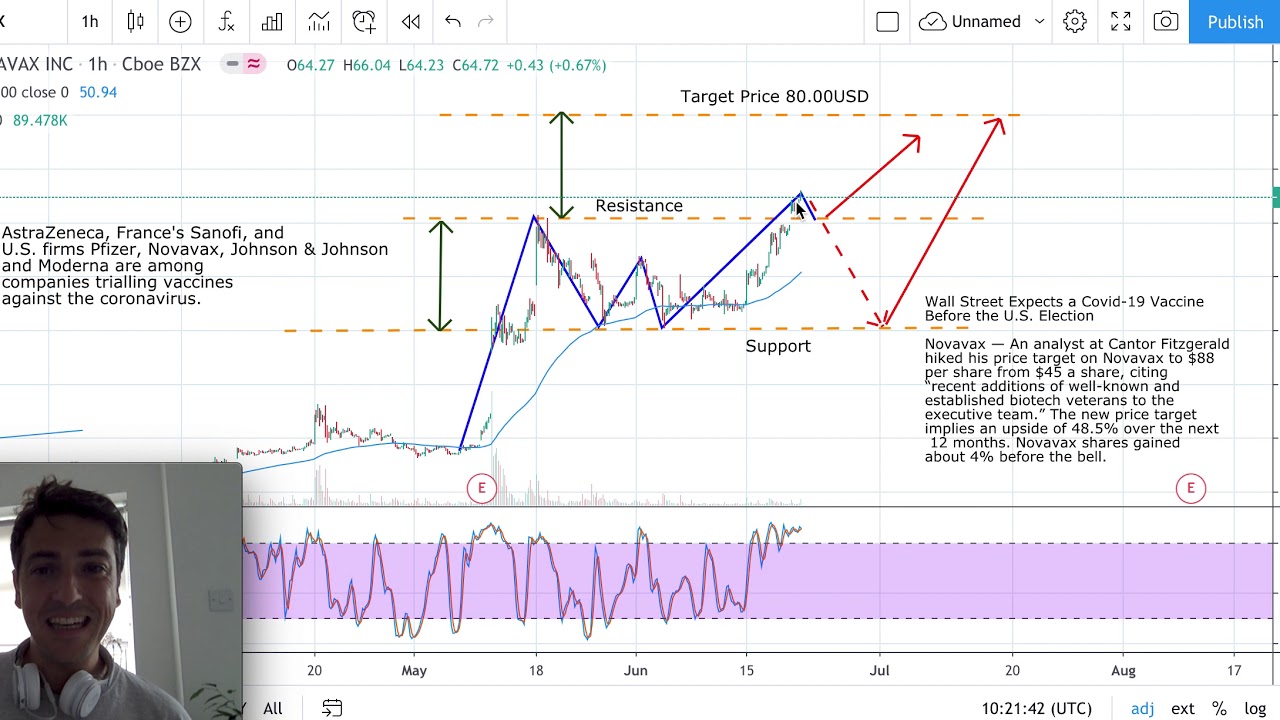Viewport: 1280px width, 720px height.
Task: Click the redo arrow icon
Action: (x=486, y=21)
